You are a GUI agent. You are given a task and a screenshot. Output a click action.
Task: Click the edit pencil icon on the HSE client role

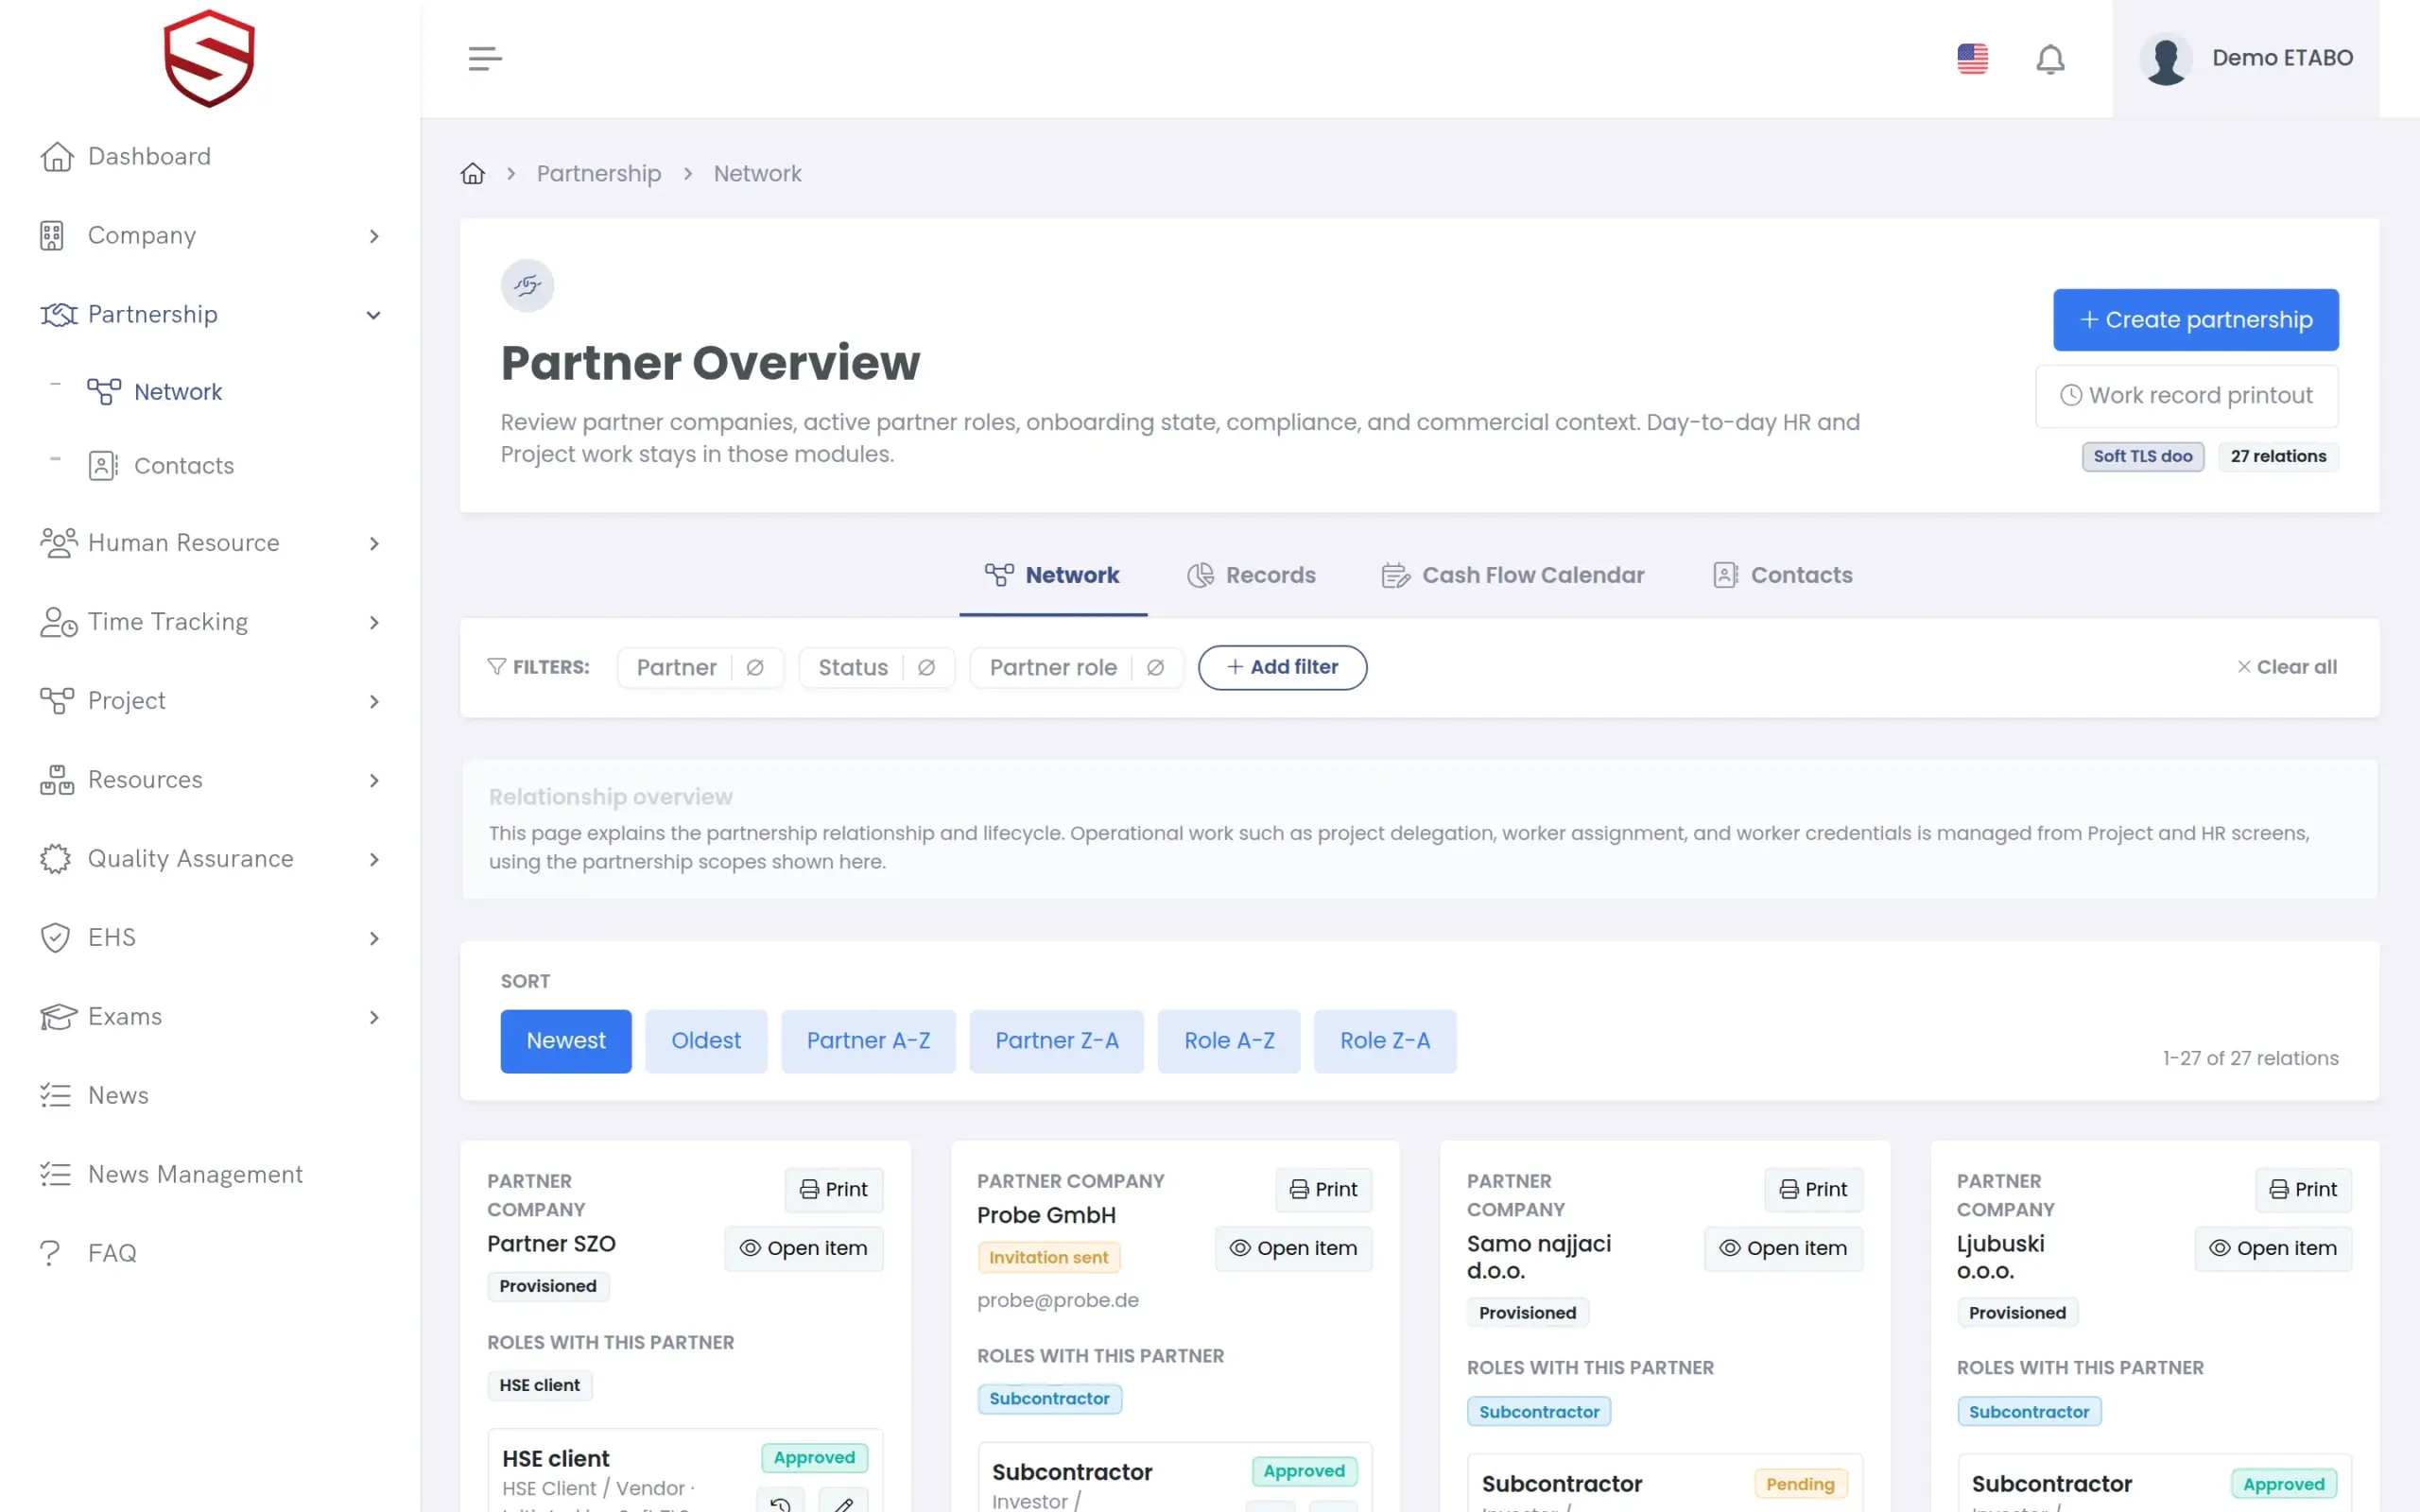tap(843, 1501)
